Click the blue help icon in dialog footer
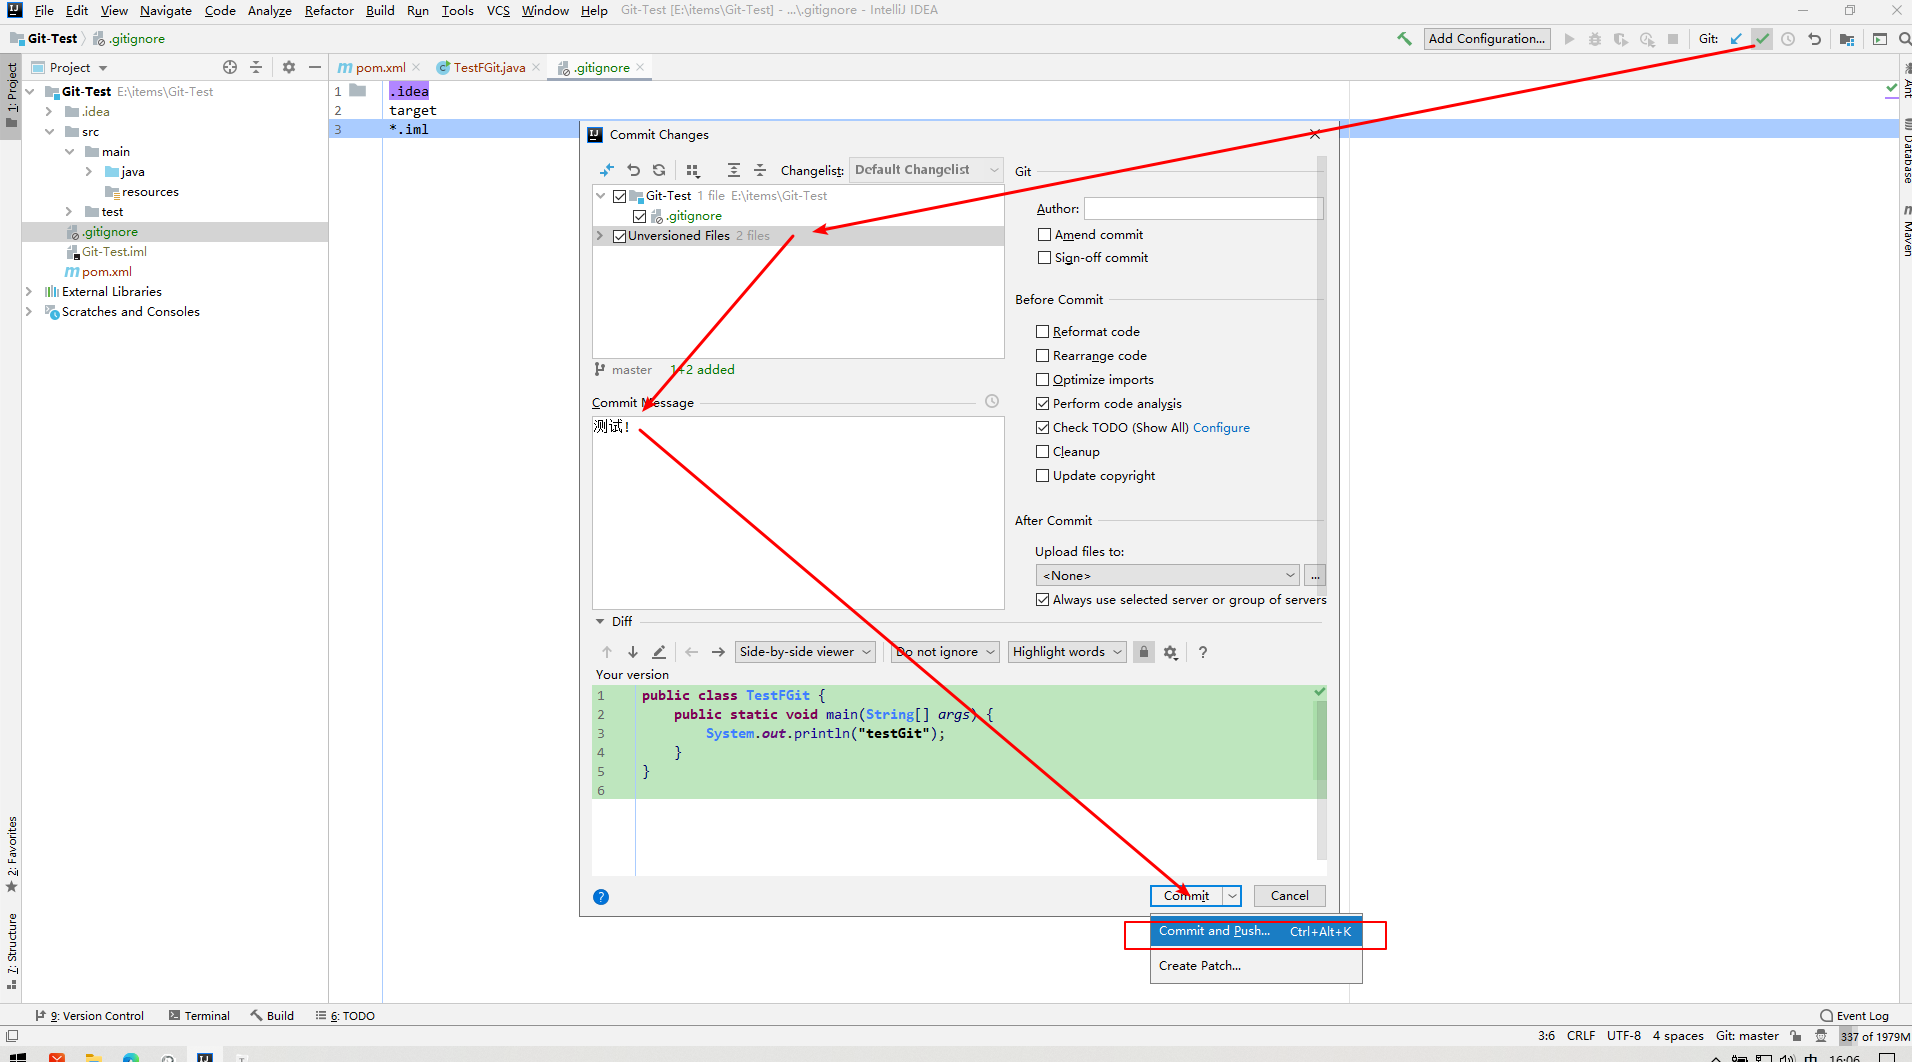1912x1062 pixels. point(601,897)
